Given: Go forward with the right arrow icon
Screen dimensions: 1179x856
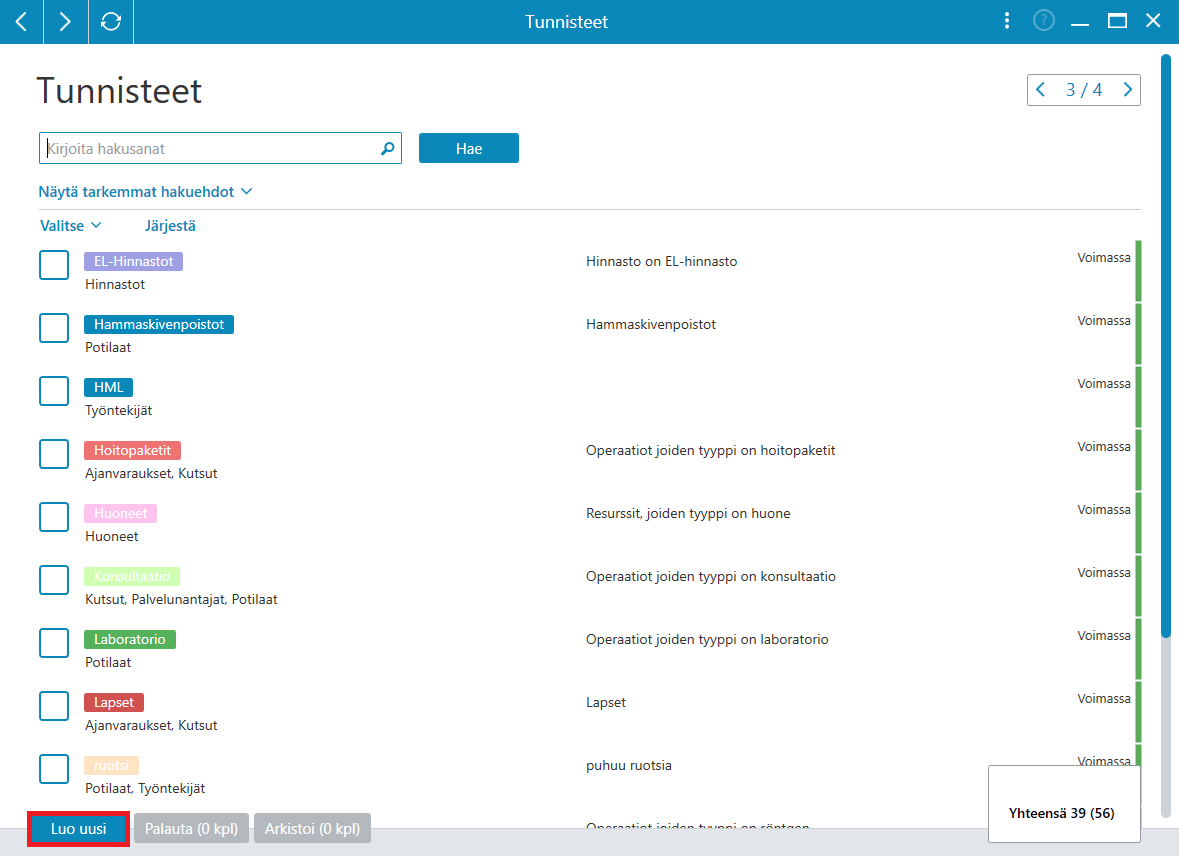Looking at the screenshot, I should (65, 22).
